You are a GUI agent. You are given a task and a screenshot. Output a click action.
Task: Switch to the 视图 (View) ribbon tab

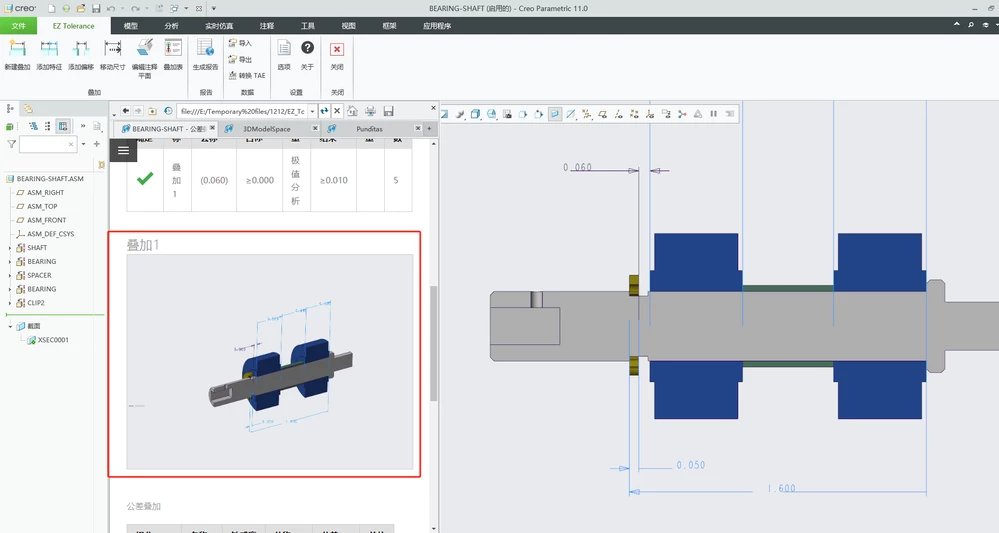(x=349, y=26)
